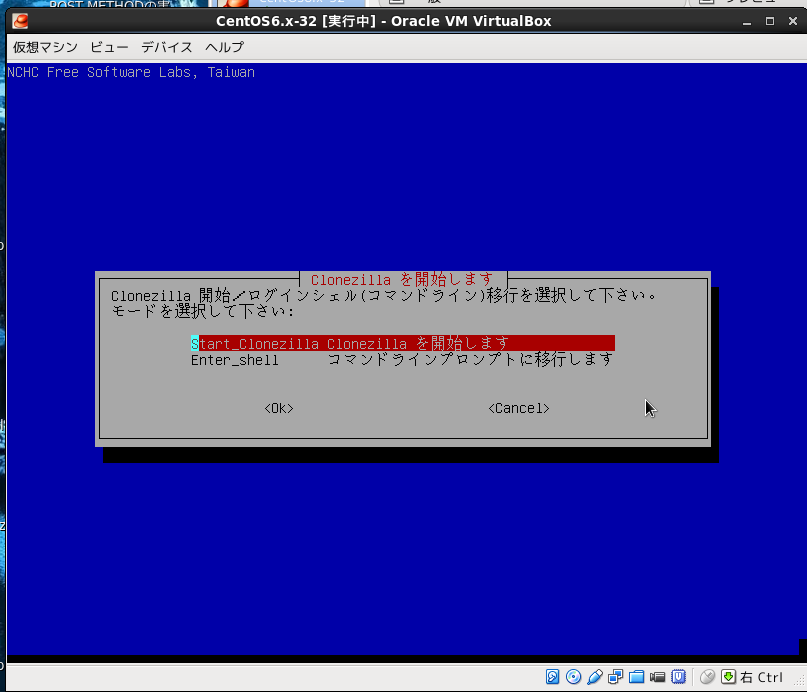
Task: Open the 仮想マシン menu
Action: tap(45, 47)
